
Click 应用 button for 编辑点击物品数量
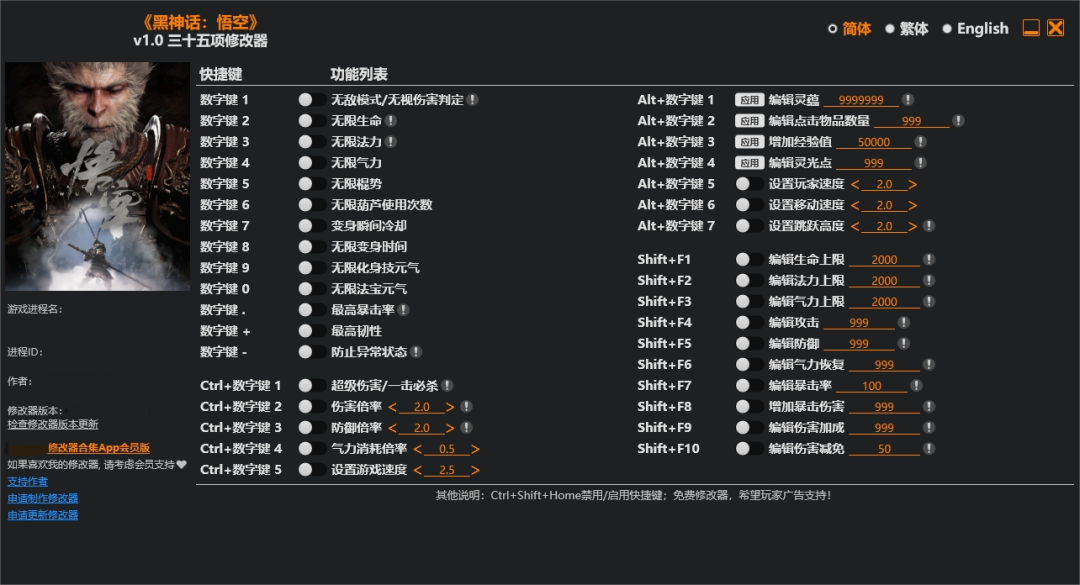click(x=749, y=121)
